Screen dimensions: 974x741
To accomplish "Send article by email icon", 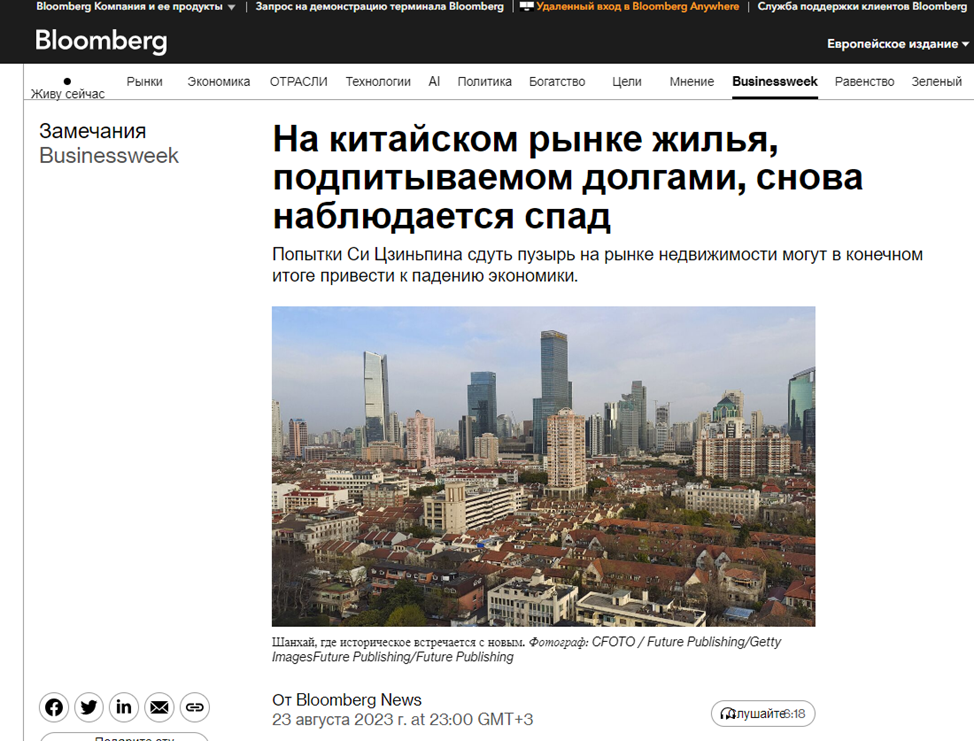I will tap(160, 707).
